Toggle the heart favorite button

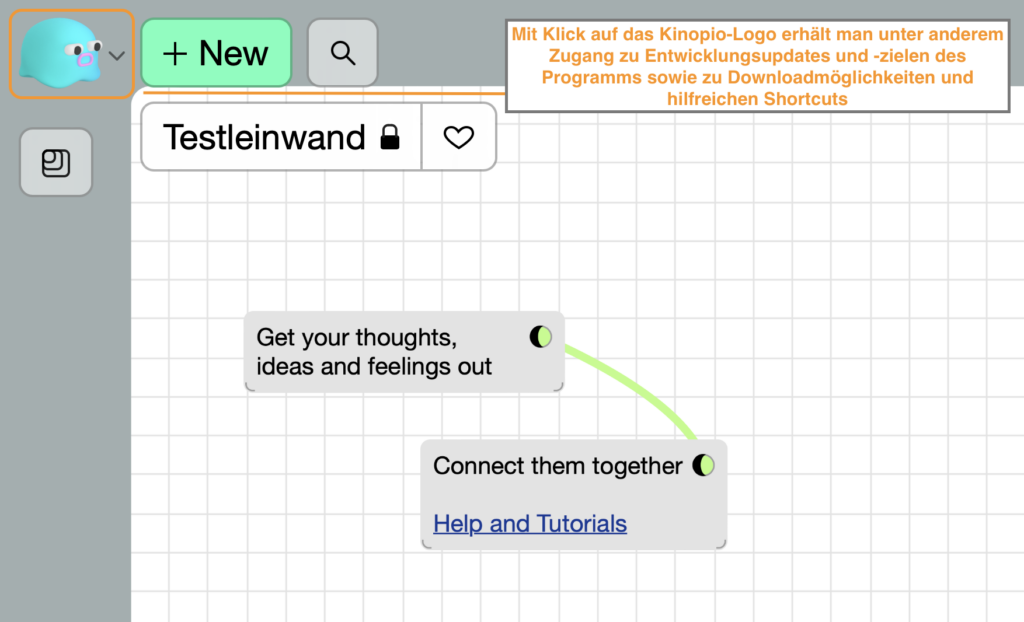click(x=459, y=137)
